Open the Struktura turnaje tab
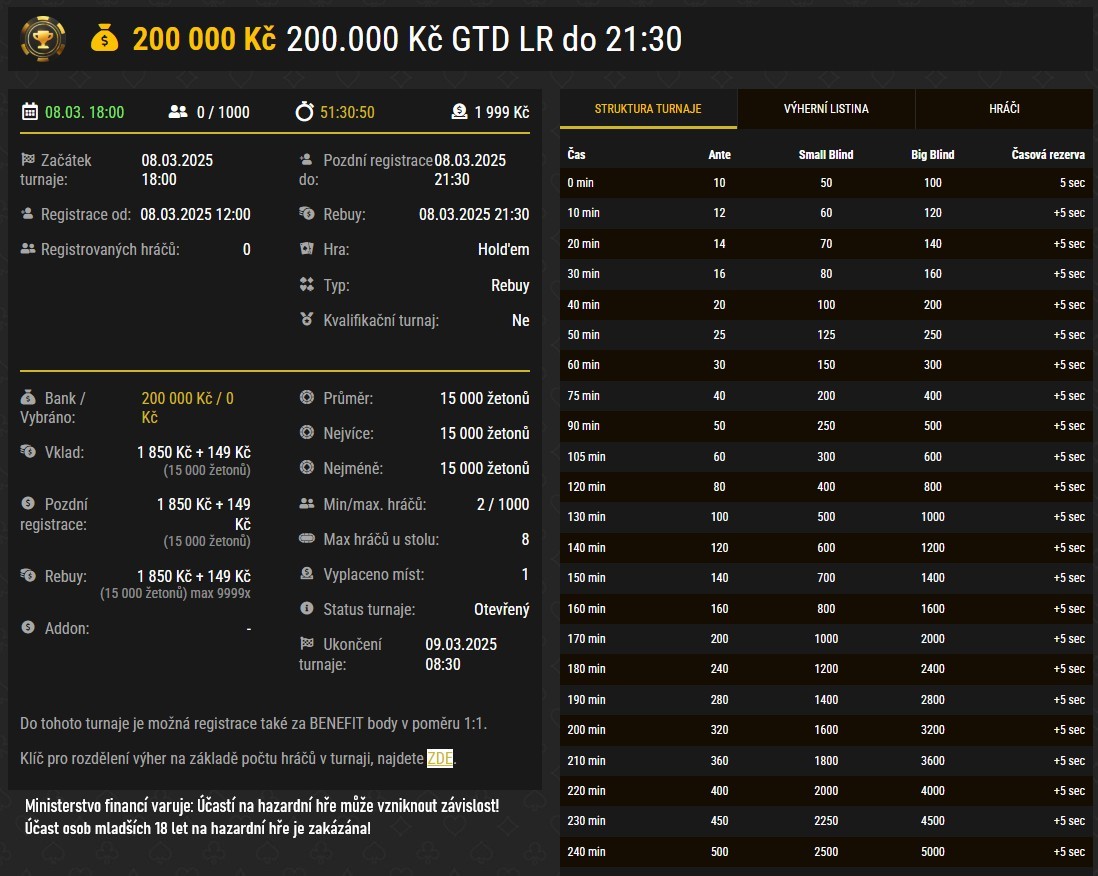Viewport: 1098px width, 876px height. [648, 109]
